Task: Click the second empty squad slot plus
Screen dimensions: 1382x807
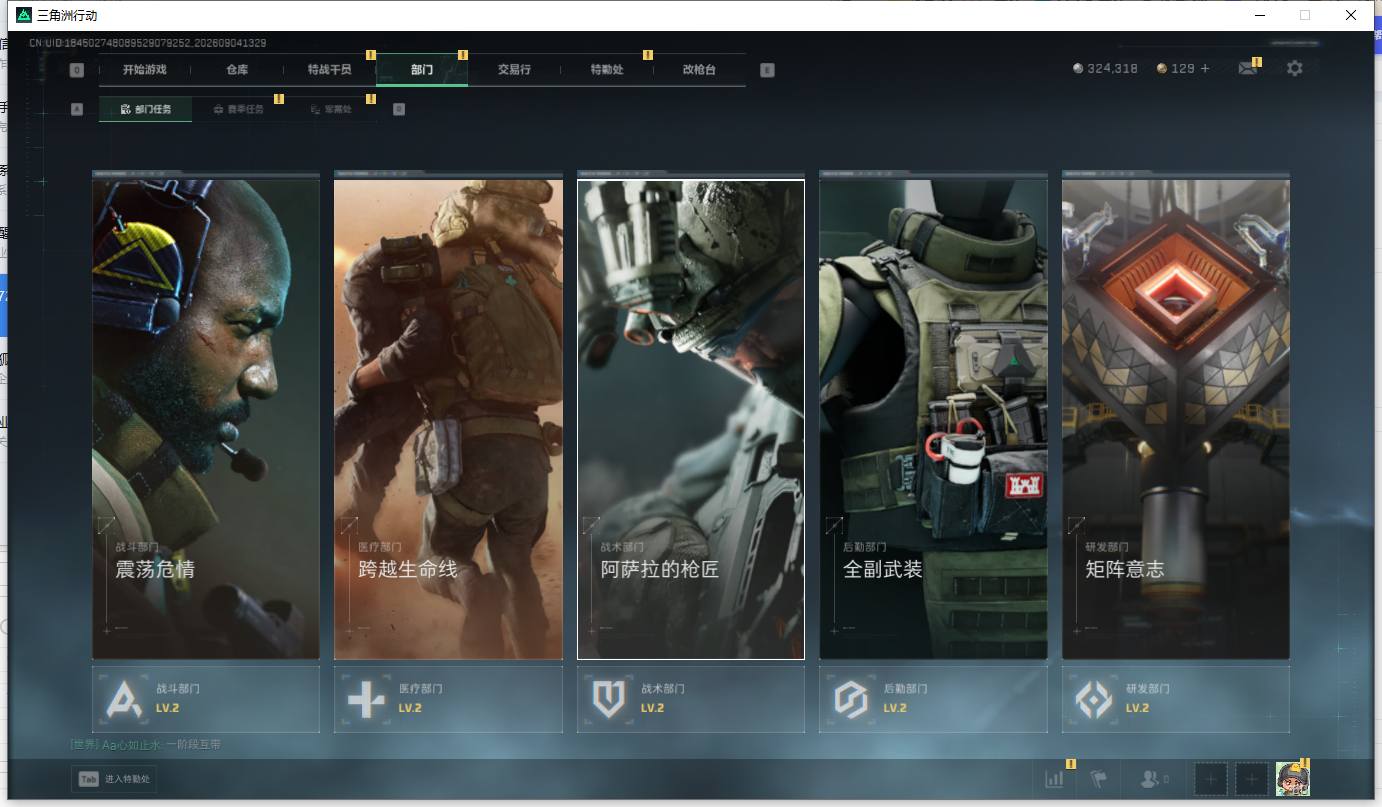Action: 1252,779
